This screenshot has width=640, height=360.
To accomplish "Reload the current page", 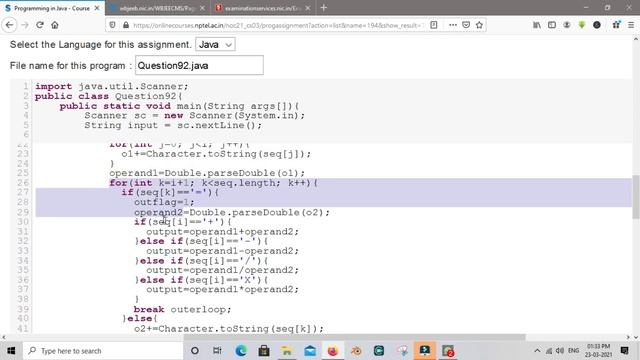I will (x=40, y=25).
